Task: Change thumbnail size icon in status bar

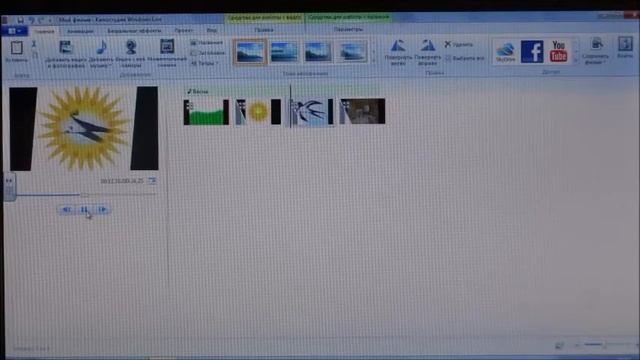Action: 560,345
